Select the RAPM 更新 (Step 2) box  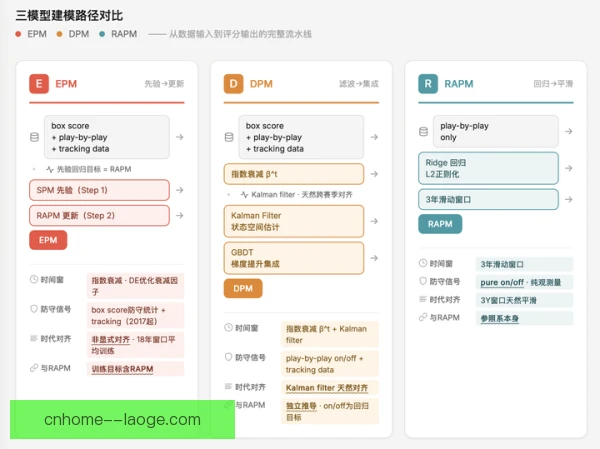(99, 216)
